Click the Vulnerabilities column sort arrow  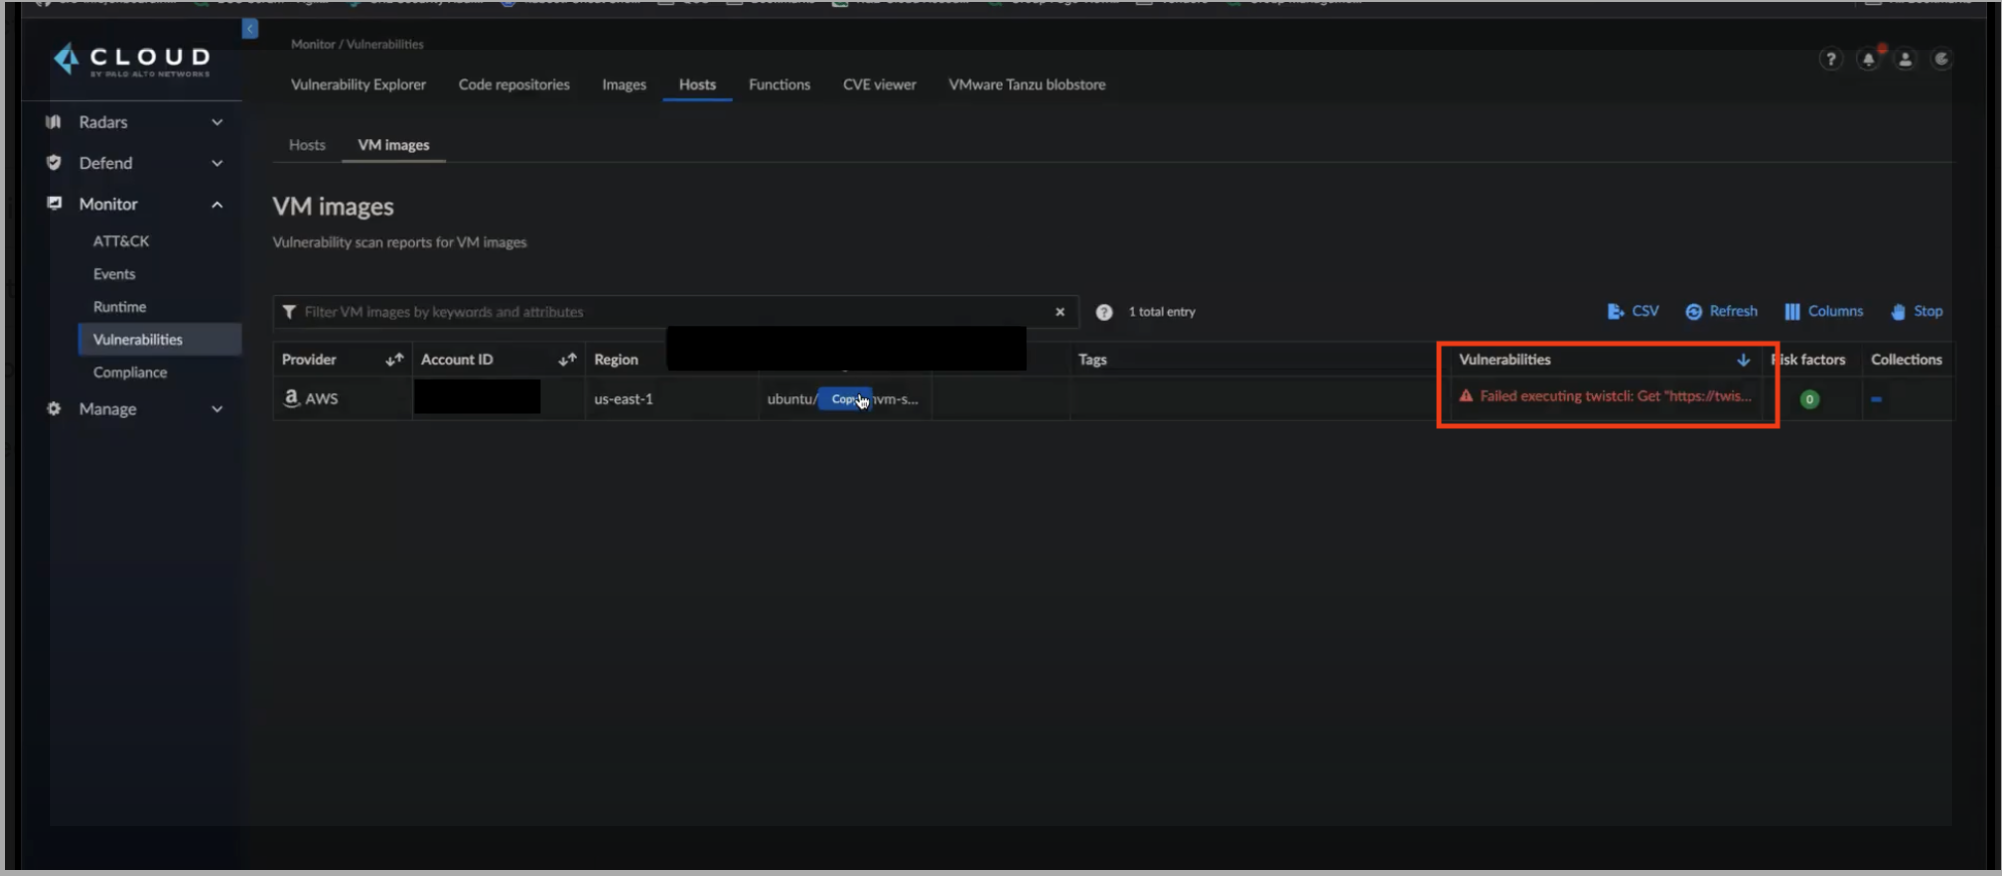click(x=1743, y=360)
